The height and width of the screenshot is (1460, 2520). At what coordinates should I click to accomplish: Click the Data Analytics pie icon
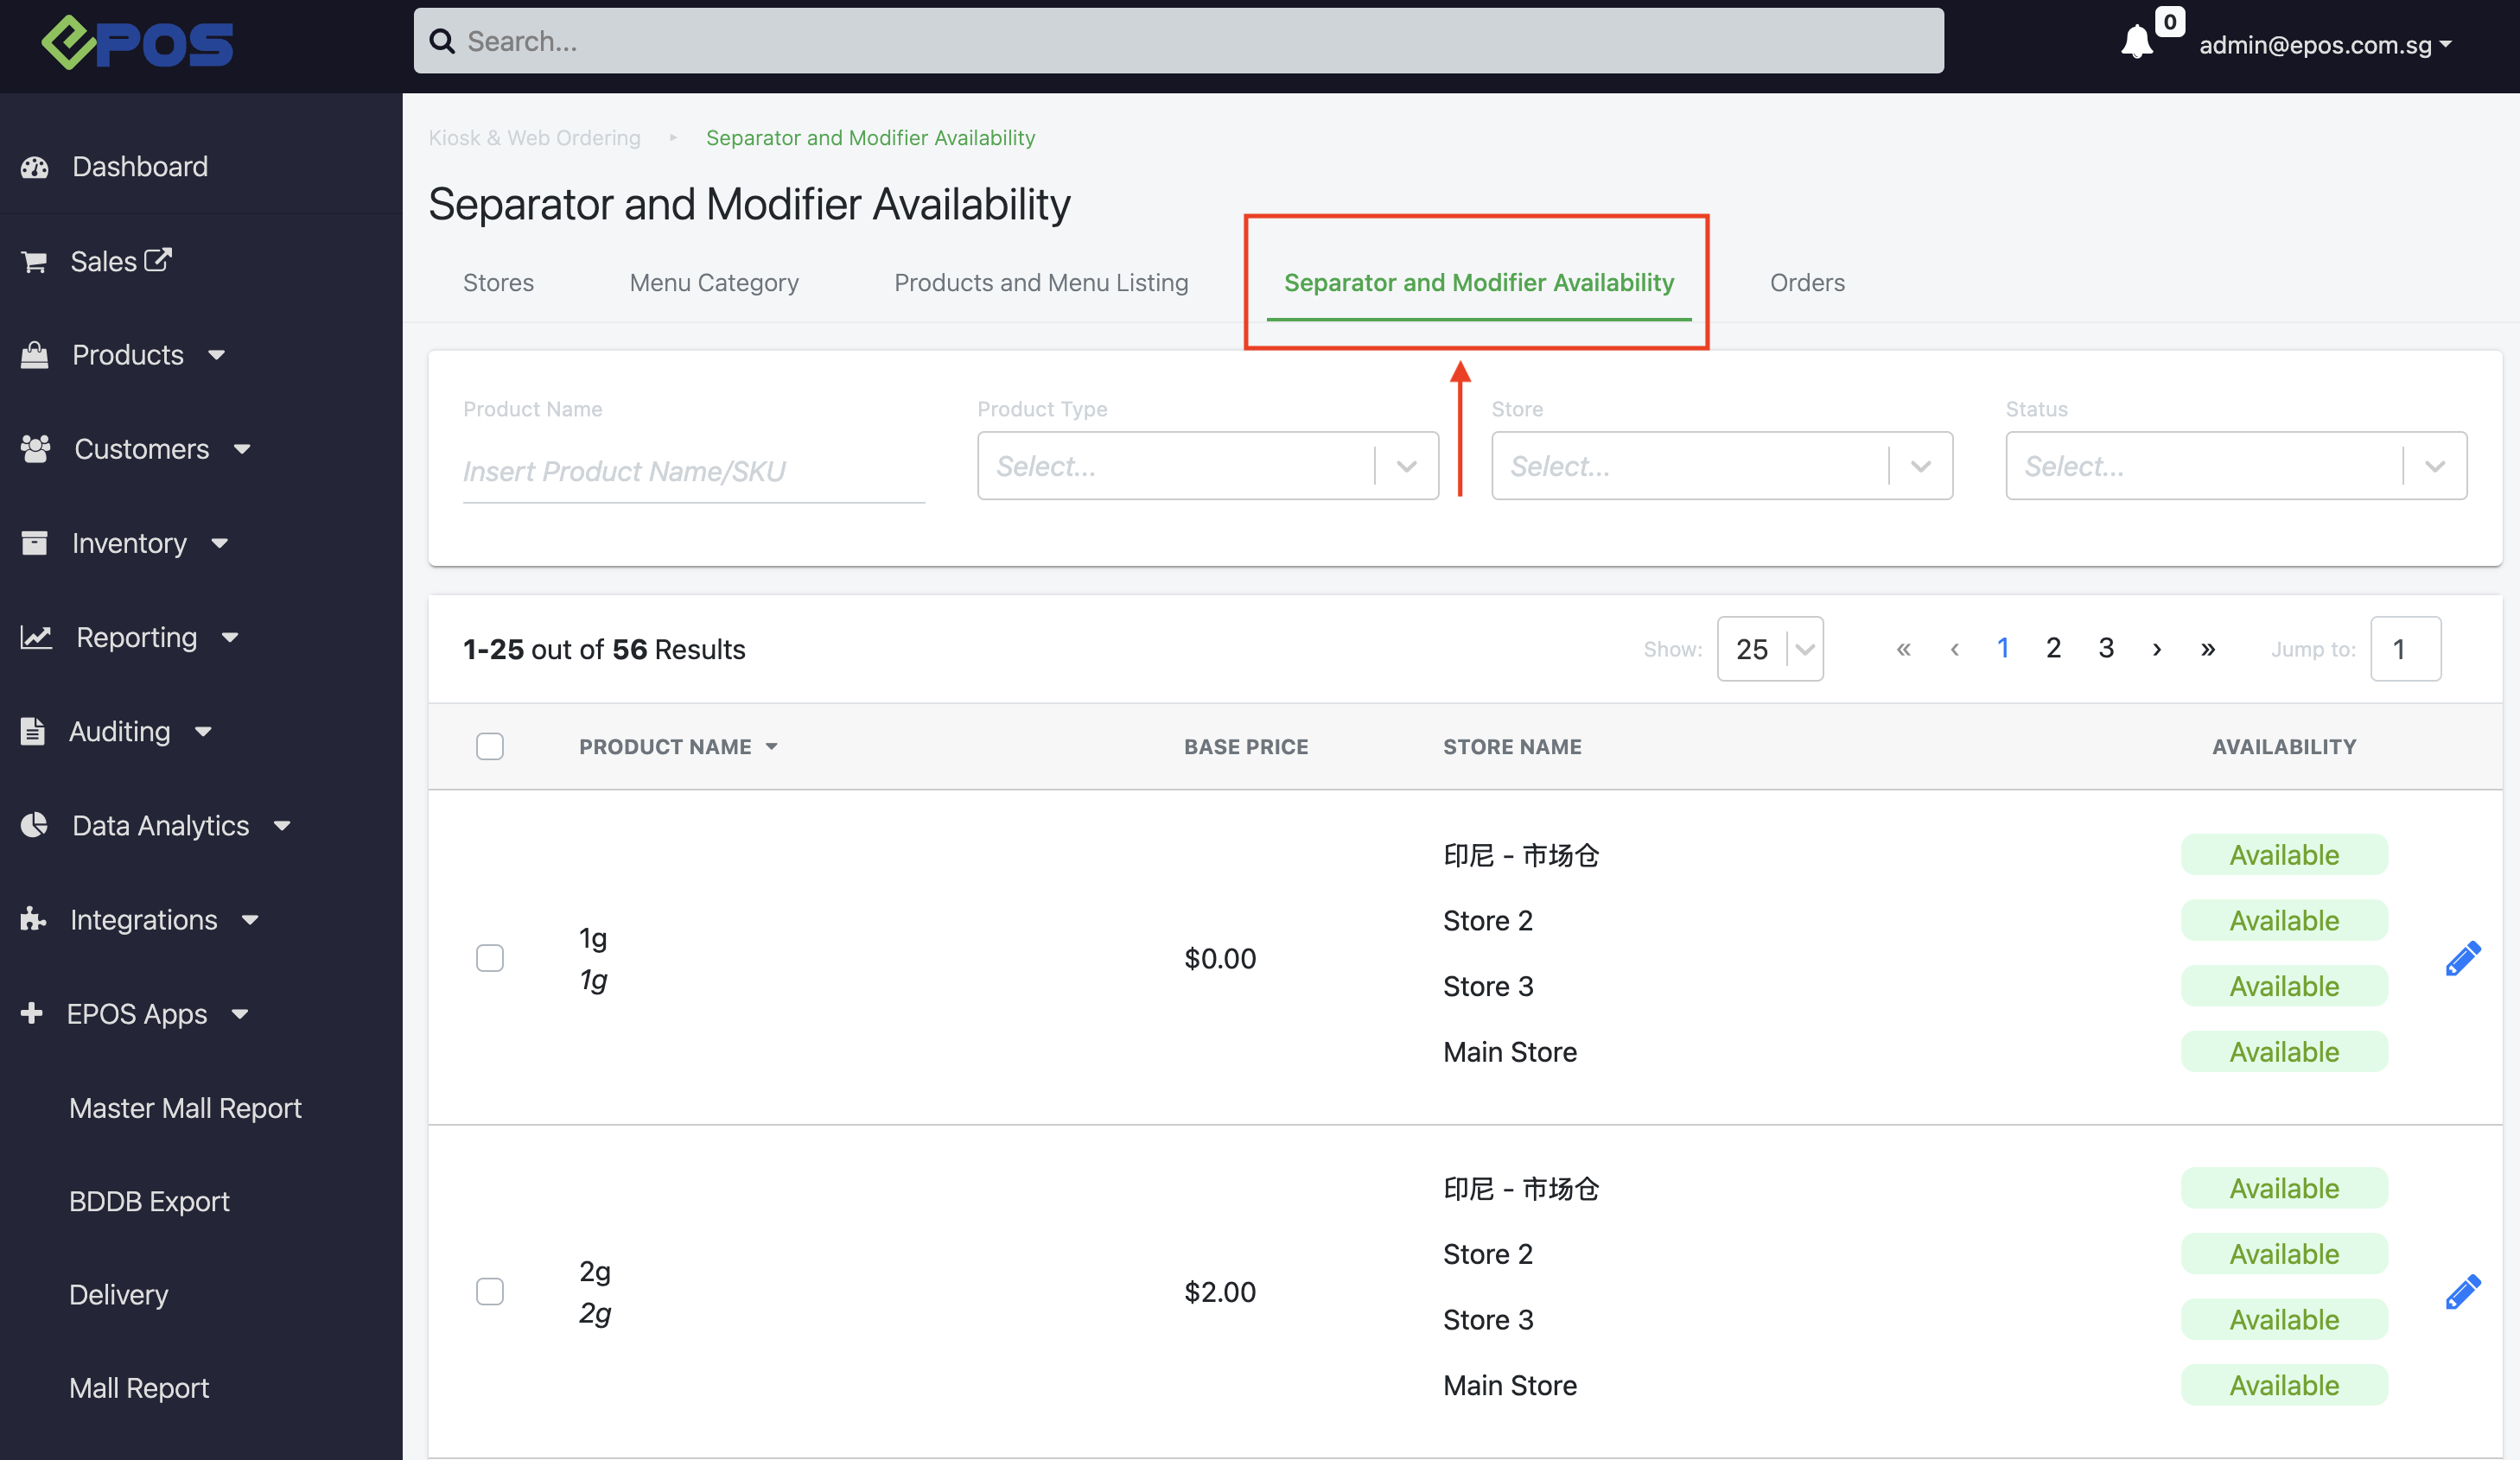point(34,825)
